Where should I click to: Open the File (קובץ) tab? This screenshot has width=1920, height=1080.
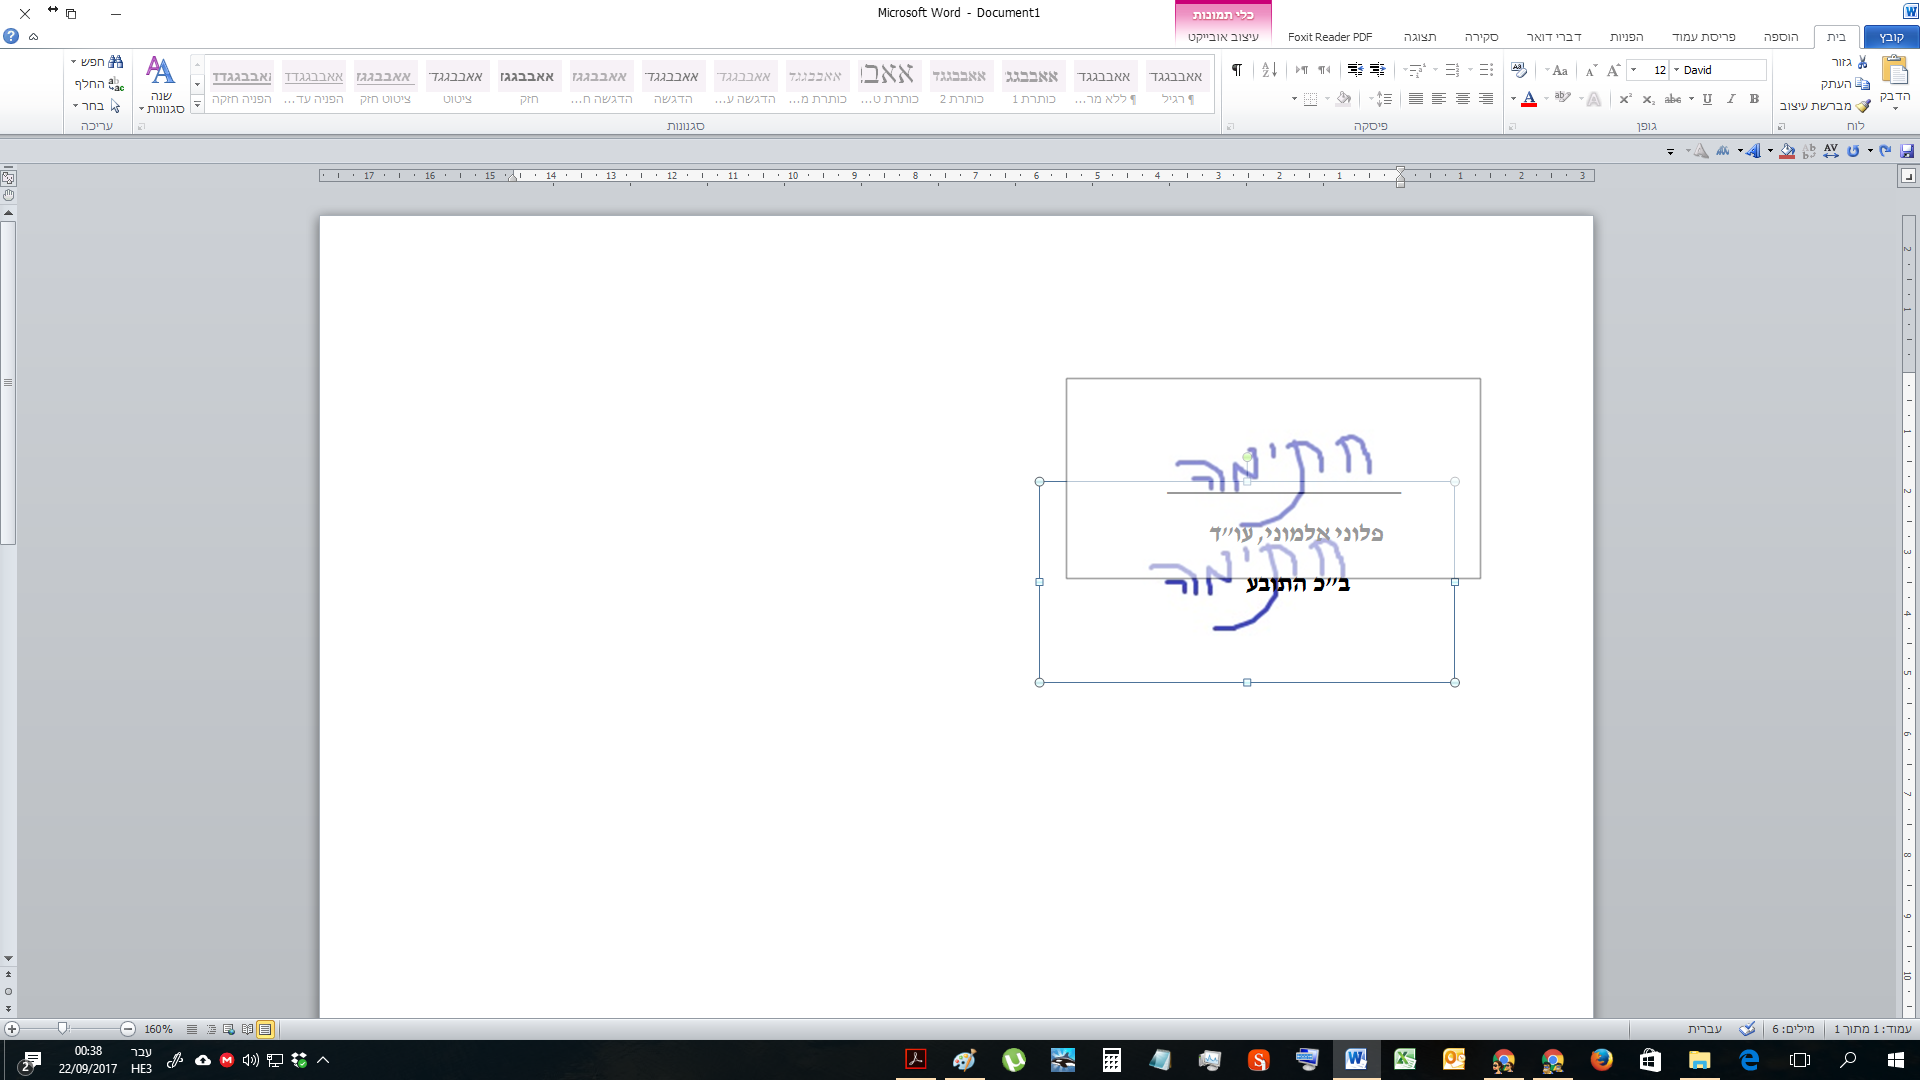point(1891,37)
